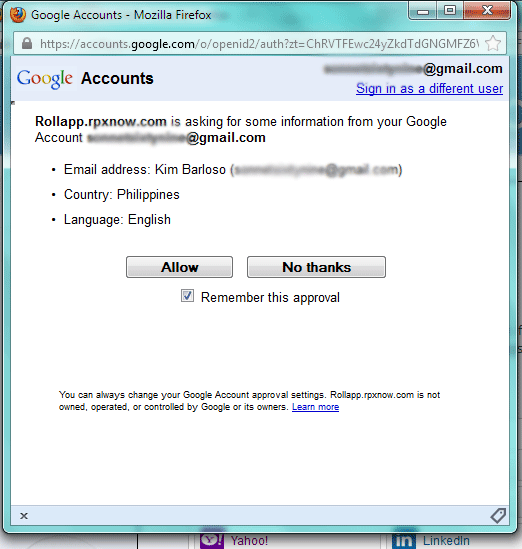
Task: Click the padlock site identity icon
Action: click(x=27, y=43)
